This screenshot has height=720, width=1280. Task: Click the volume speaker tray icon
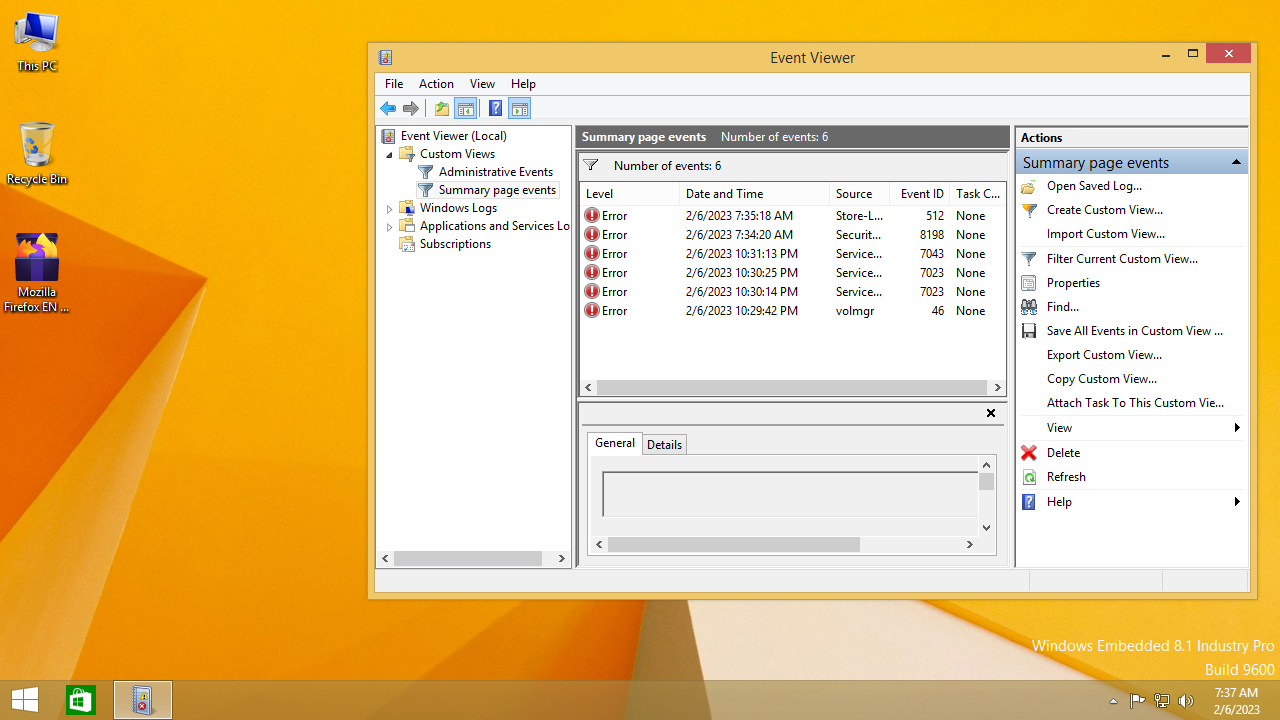coord(1186,701)
